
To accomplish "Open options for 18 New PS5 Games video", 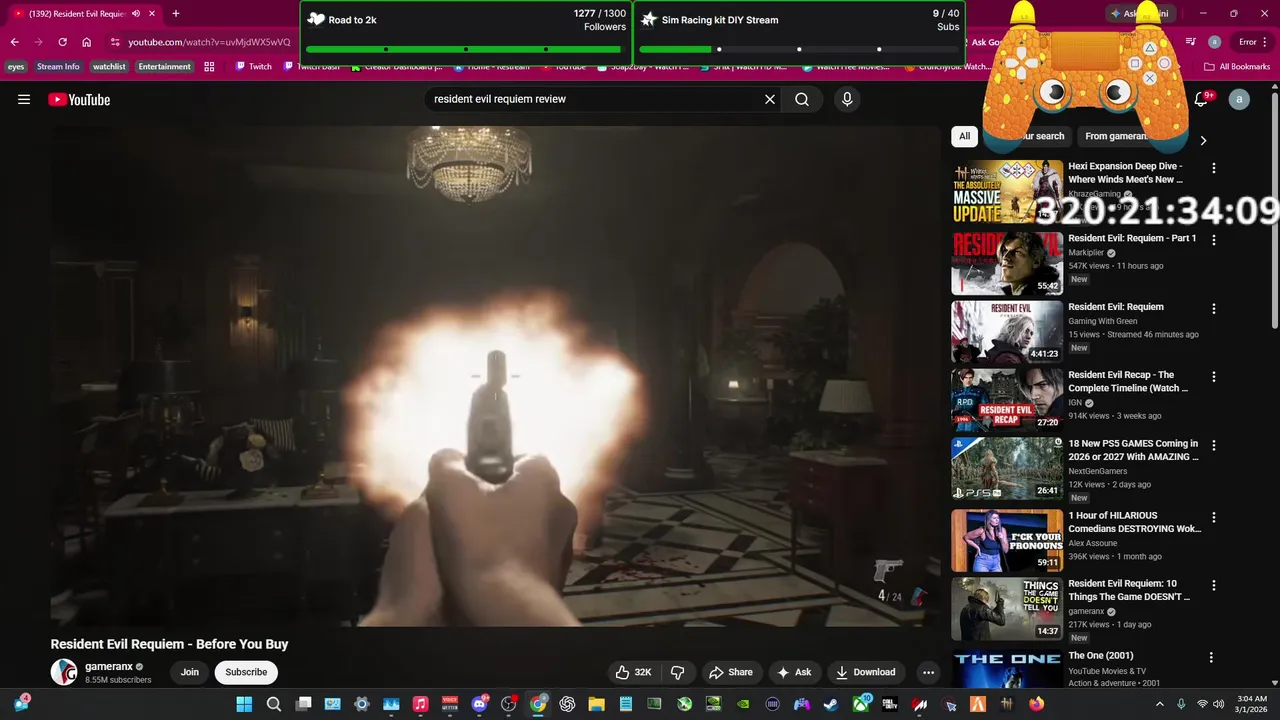I will pos(1214,445).
